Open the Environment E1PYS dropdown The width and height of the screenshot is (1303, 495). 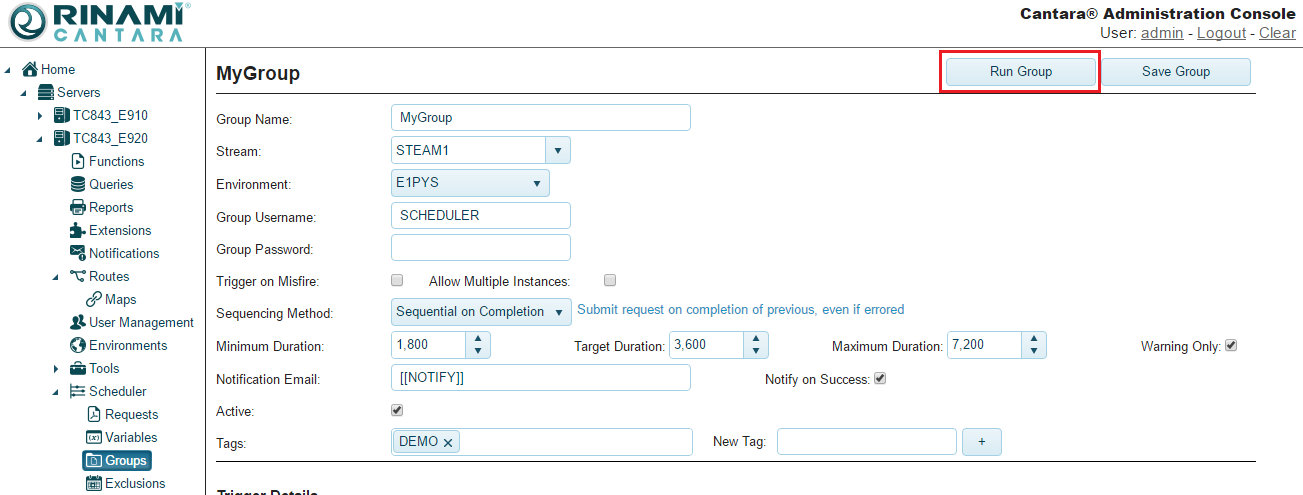pyautogui.click(x=536, y=183)
